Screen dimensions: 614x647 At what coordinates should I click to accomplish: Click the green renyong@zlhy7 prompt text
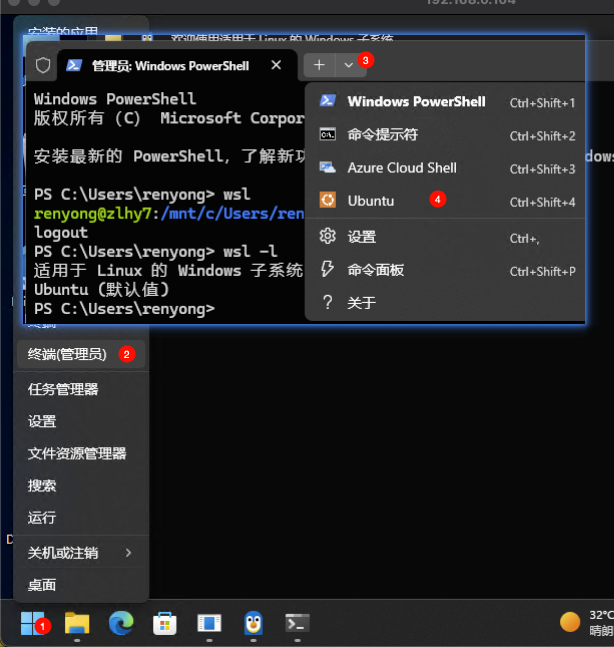(93, 214)
